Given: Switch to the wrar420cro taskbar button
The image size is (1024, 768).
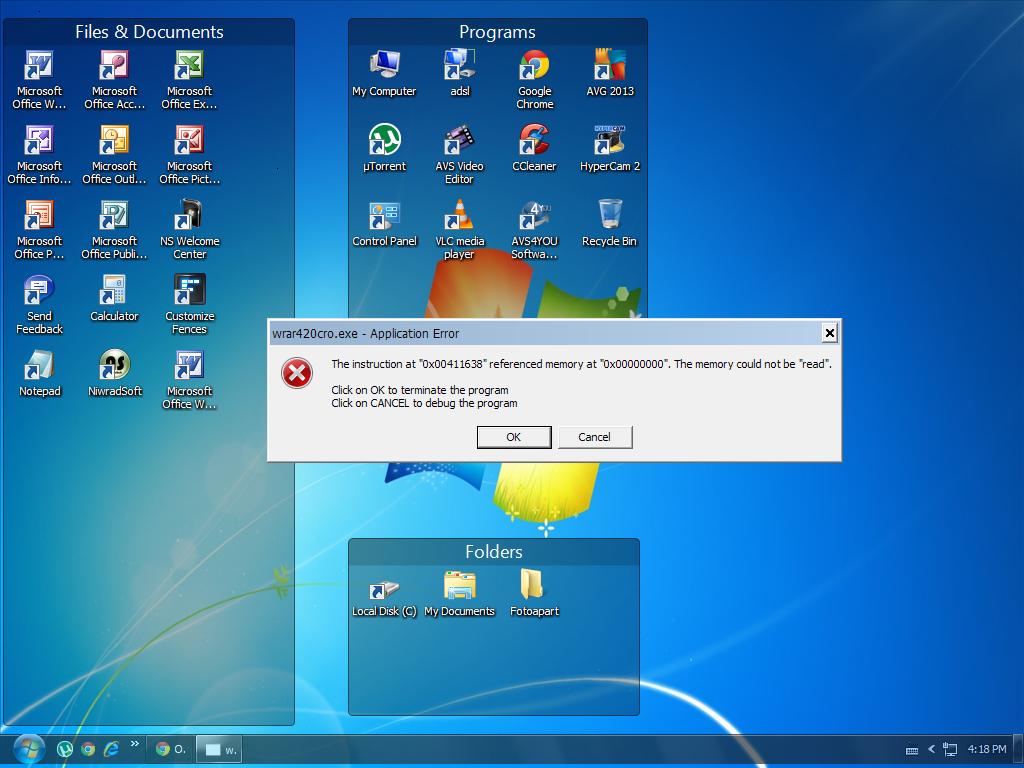Looking at the screenshot, I should (x=220, y=750).
